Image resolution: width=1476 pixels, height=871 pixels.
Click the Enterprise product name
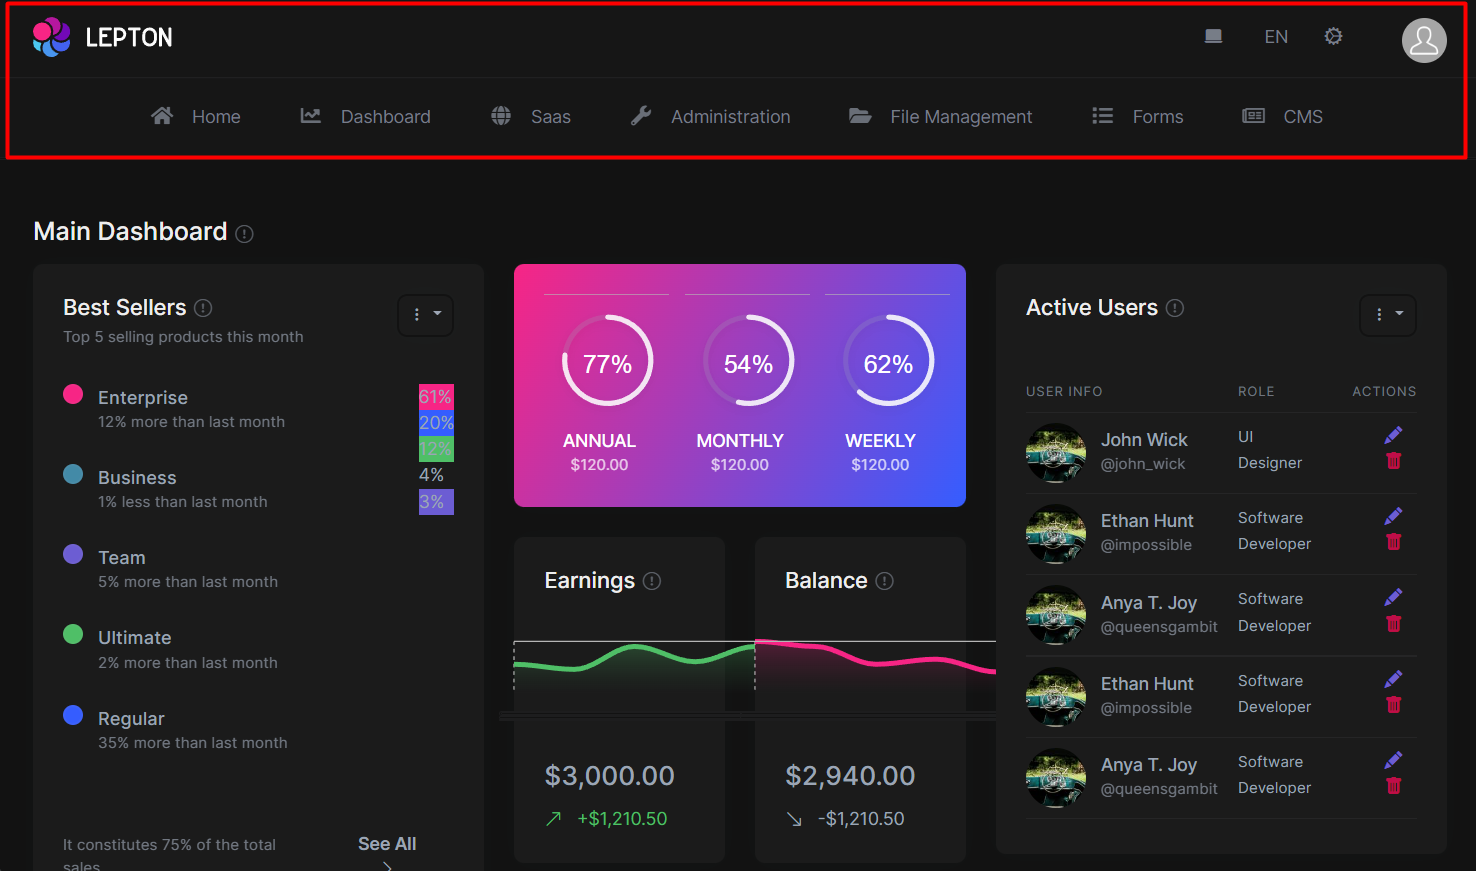[143, 398]
